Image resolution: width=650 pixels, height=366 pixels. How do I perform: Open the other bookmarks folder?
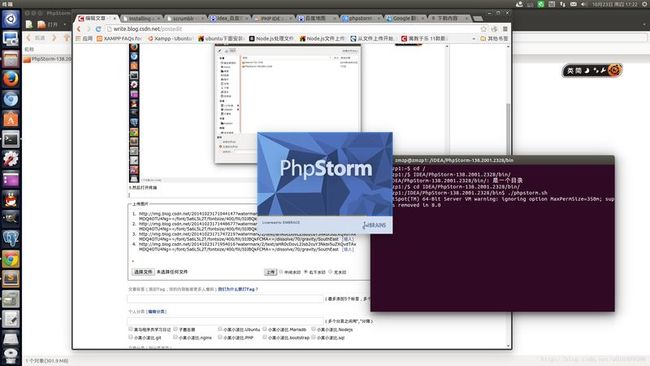[494, 39]
